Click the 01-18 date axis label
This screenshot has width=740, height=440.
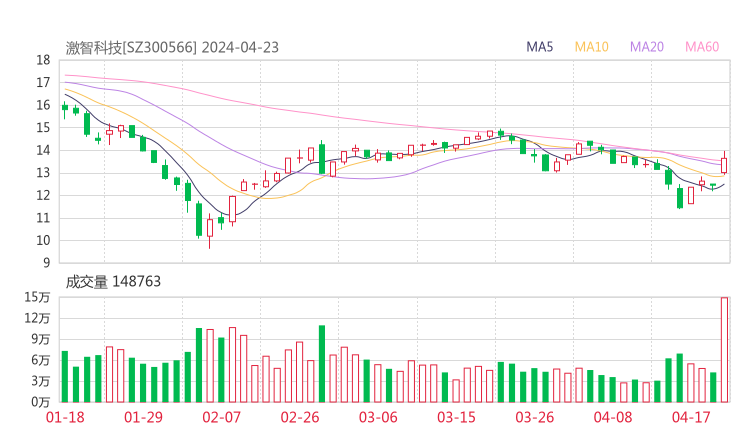pos(65,417)
